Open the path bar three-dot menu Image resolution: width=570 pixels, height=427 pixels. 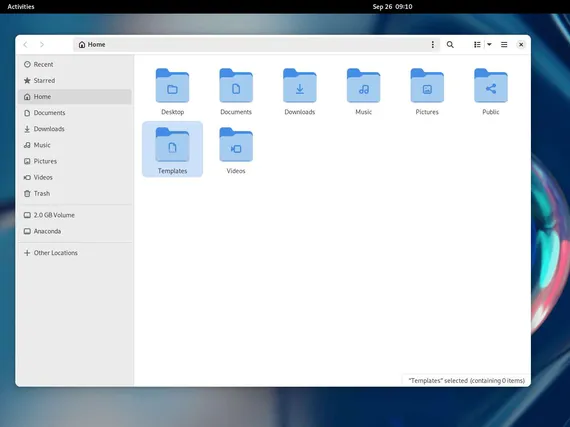coord(433,44)
